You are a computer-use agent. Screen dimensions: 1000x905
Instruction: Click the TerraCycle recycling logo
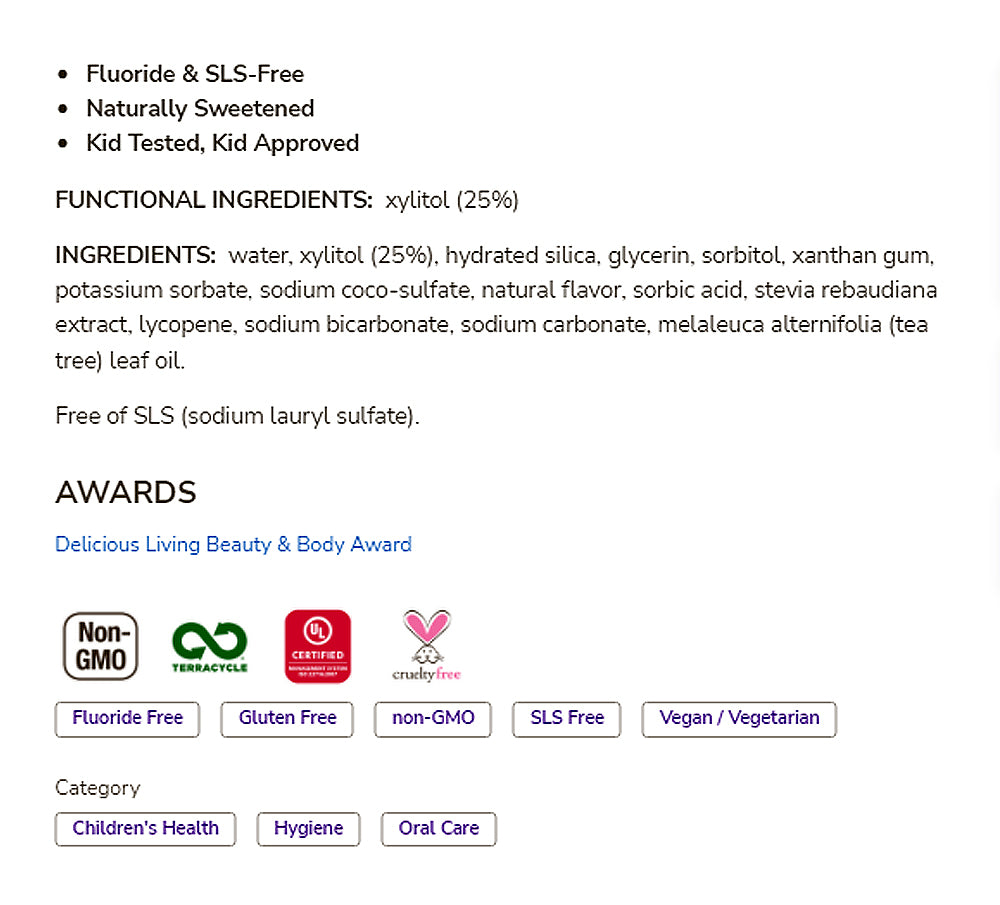tap(210, 646)
